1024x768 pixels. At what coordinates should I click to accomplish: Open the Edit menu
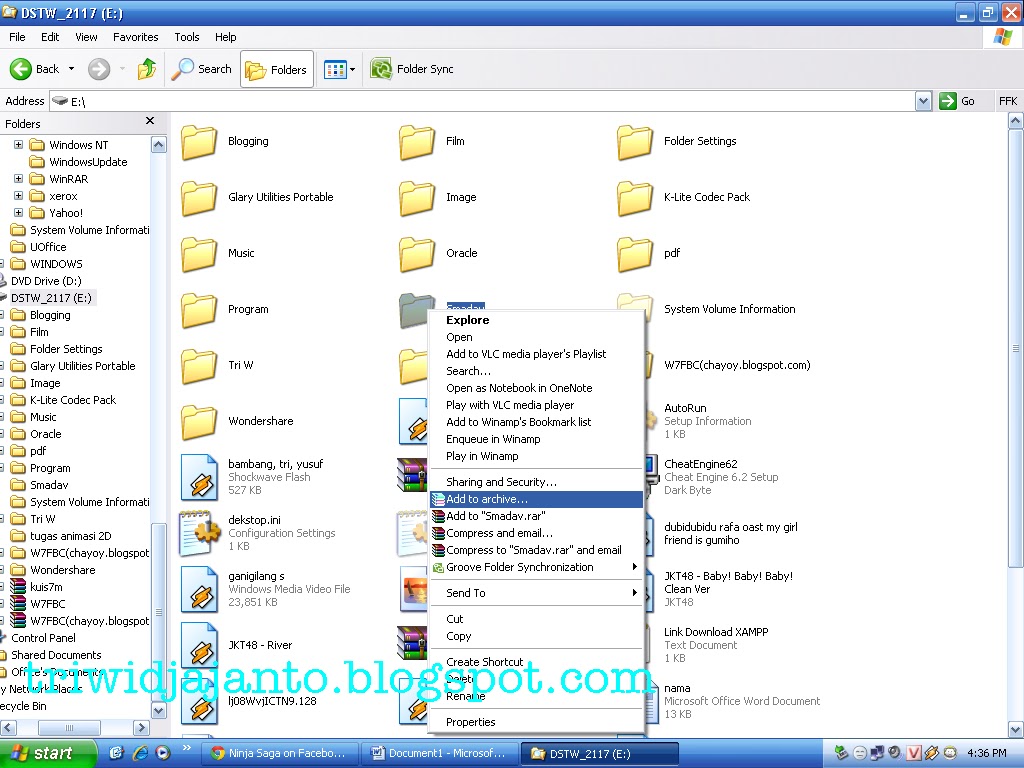(50, 37)
